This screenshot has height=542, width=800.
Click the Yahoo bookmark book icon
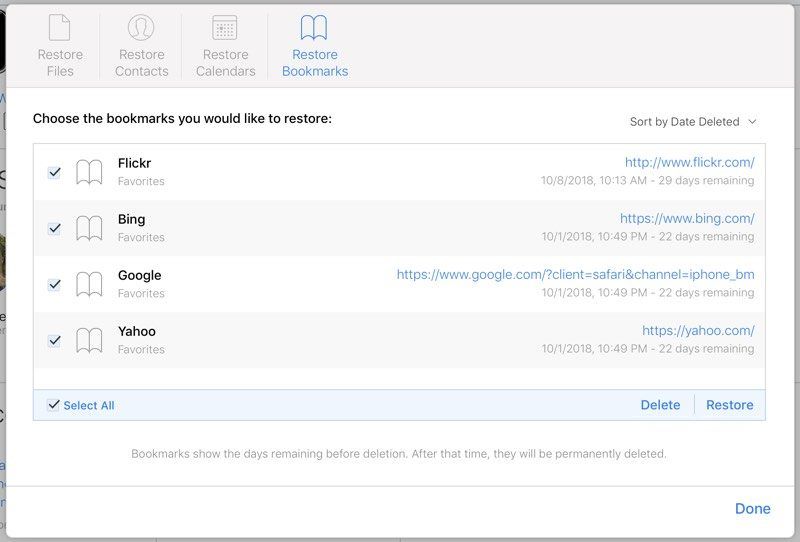89,340
